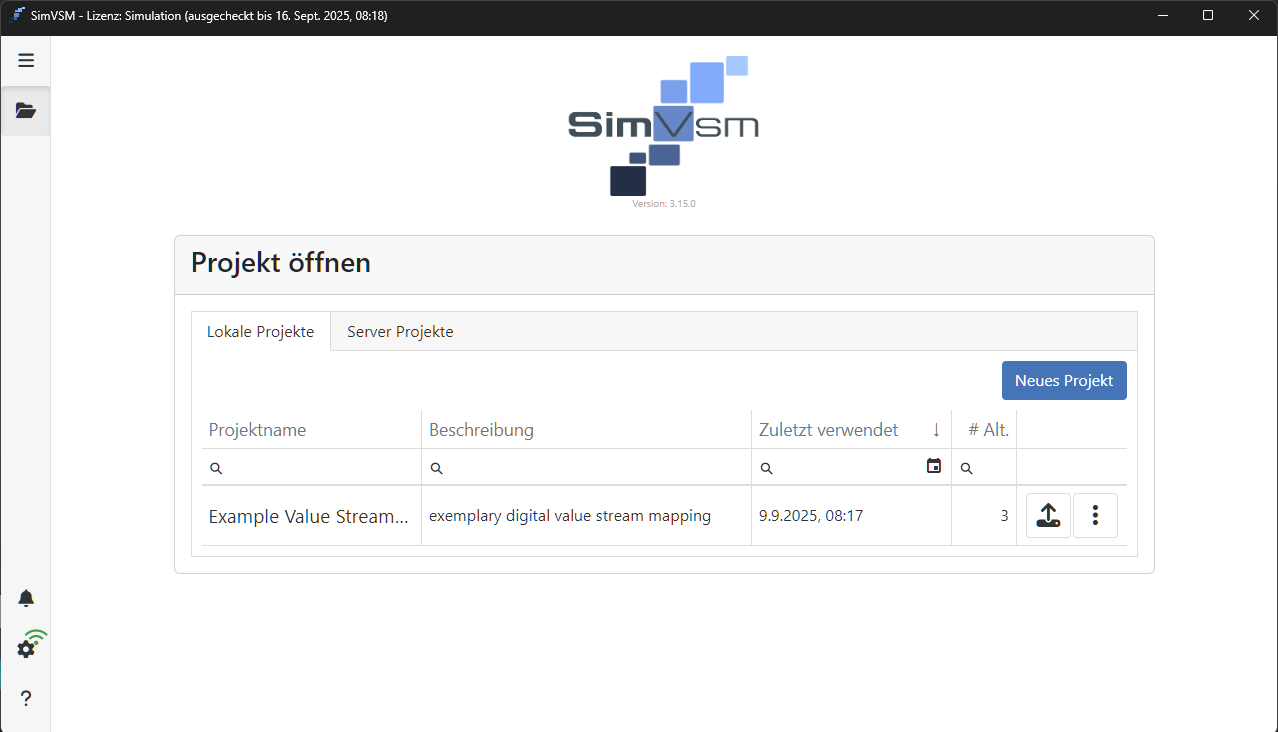The image size is (1278, 732).
Task: Click the open folder sidebar icon
Action: pos(26,111)
